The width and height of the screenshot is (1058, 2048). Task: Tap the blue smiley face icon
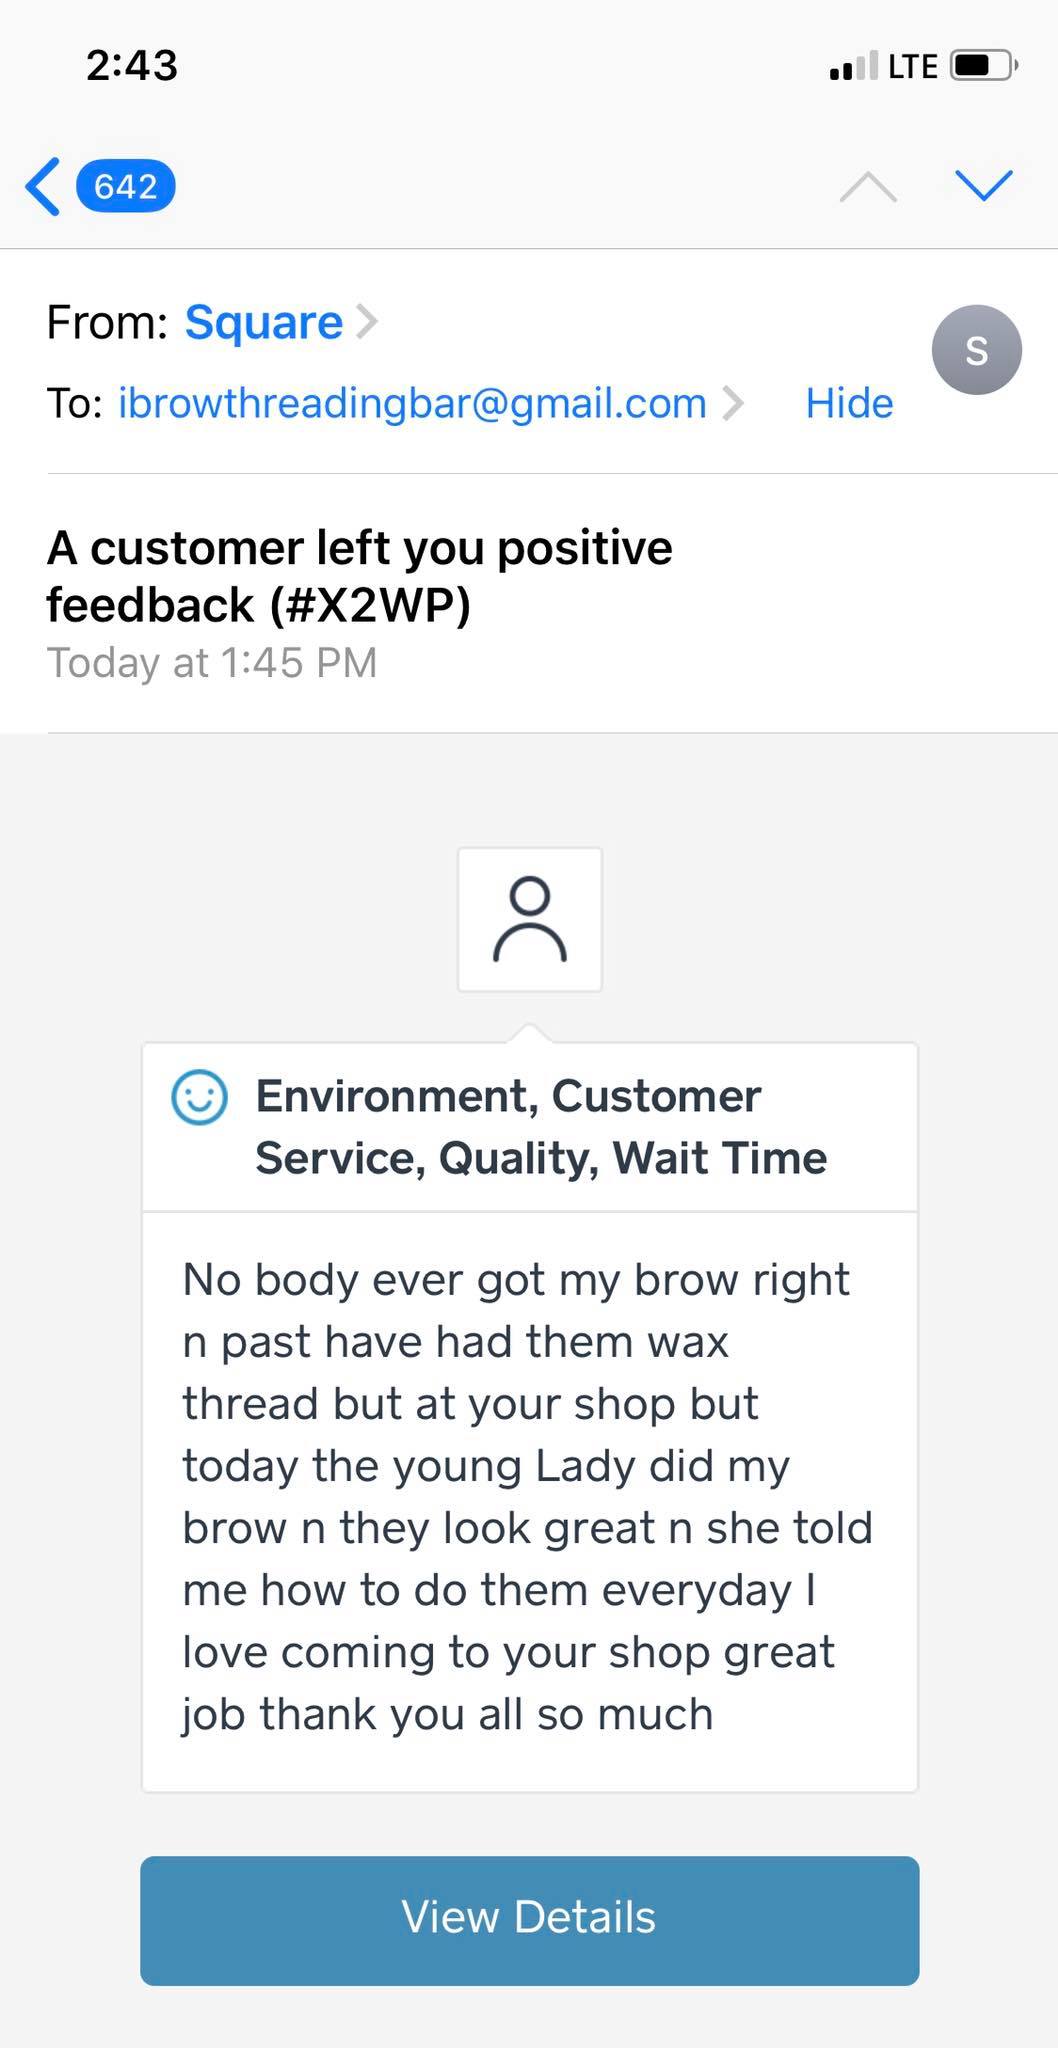[x=200, y=1098]
